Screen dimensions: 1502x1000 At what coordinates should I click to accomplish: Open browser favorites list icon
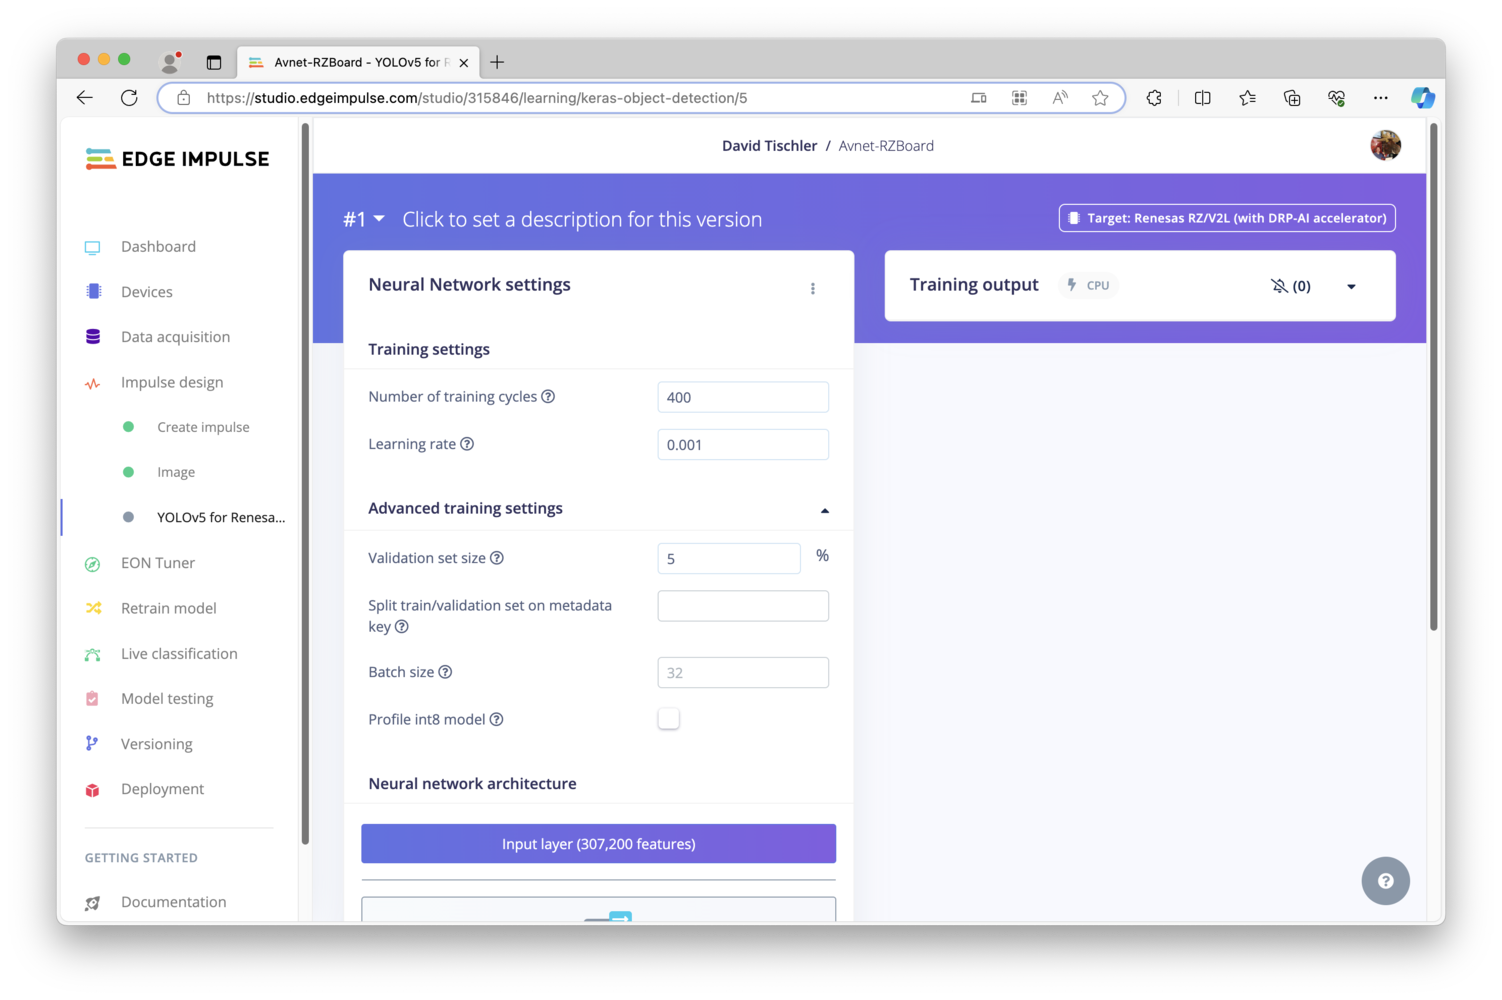(x=1247, y=98)
